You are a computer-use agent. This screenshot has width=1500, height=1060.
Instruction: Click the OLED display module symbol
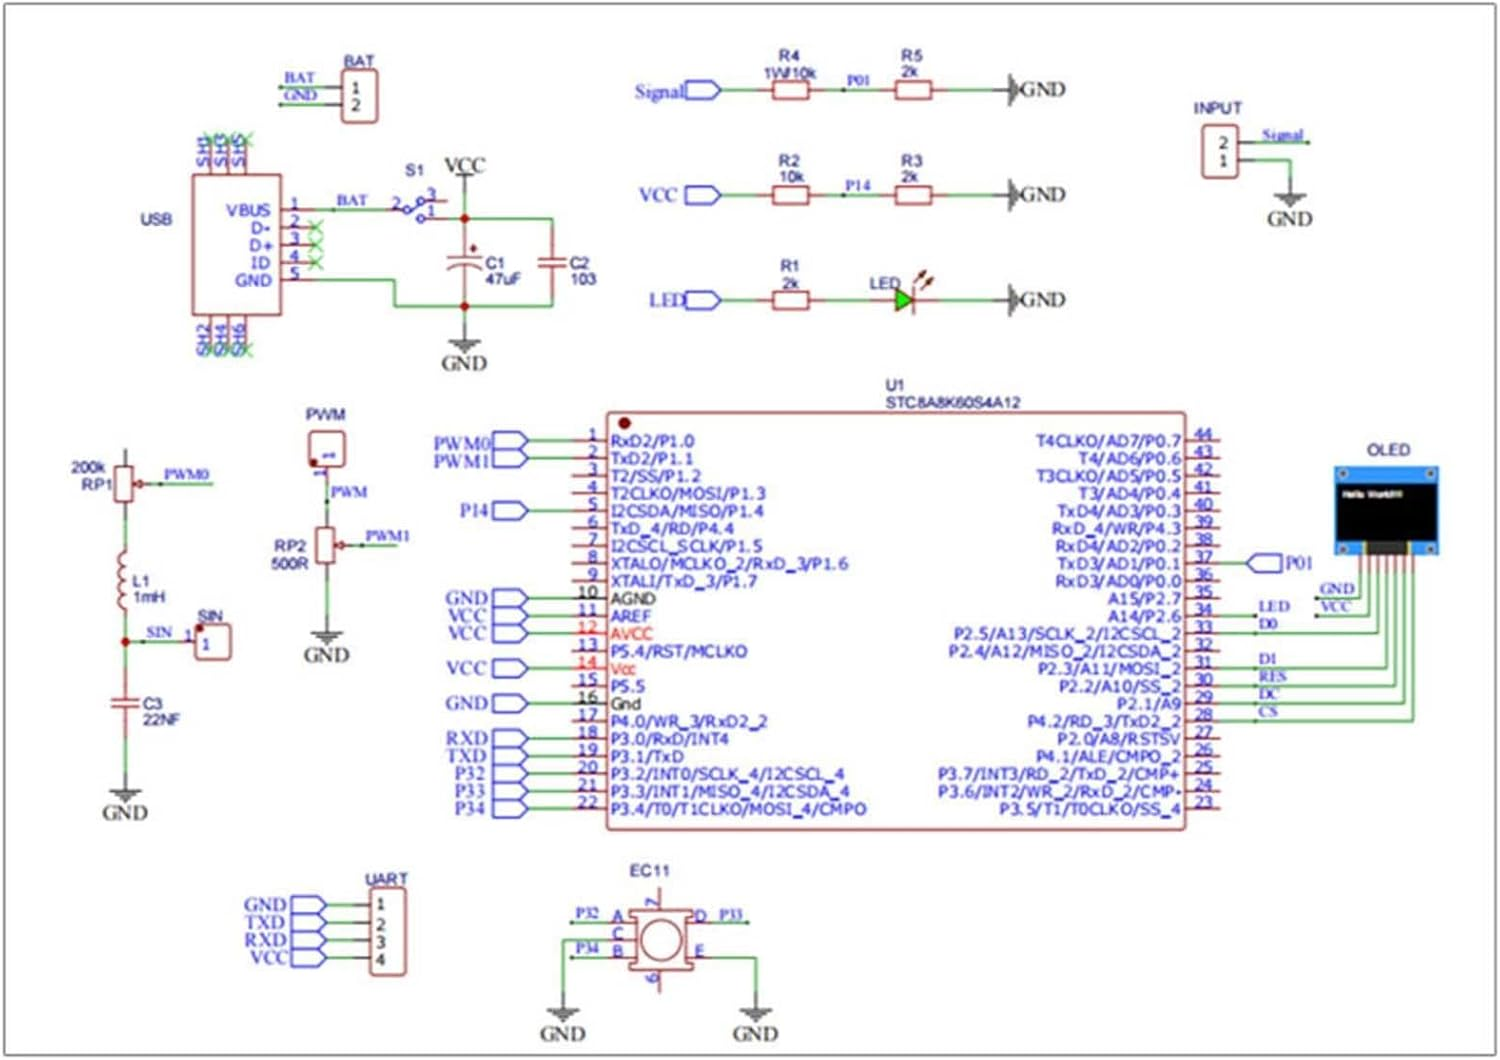1387,509
